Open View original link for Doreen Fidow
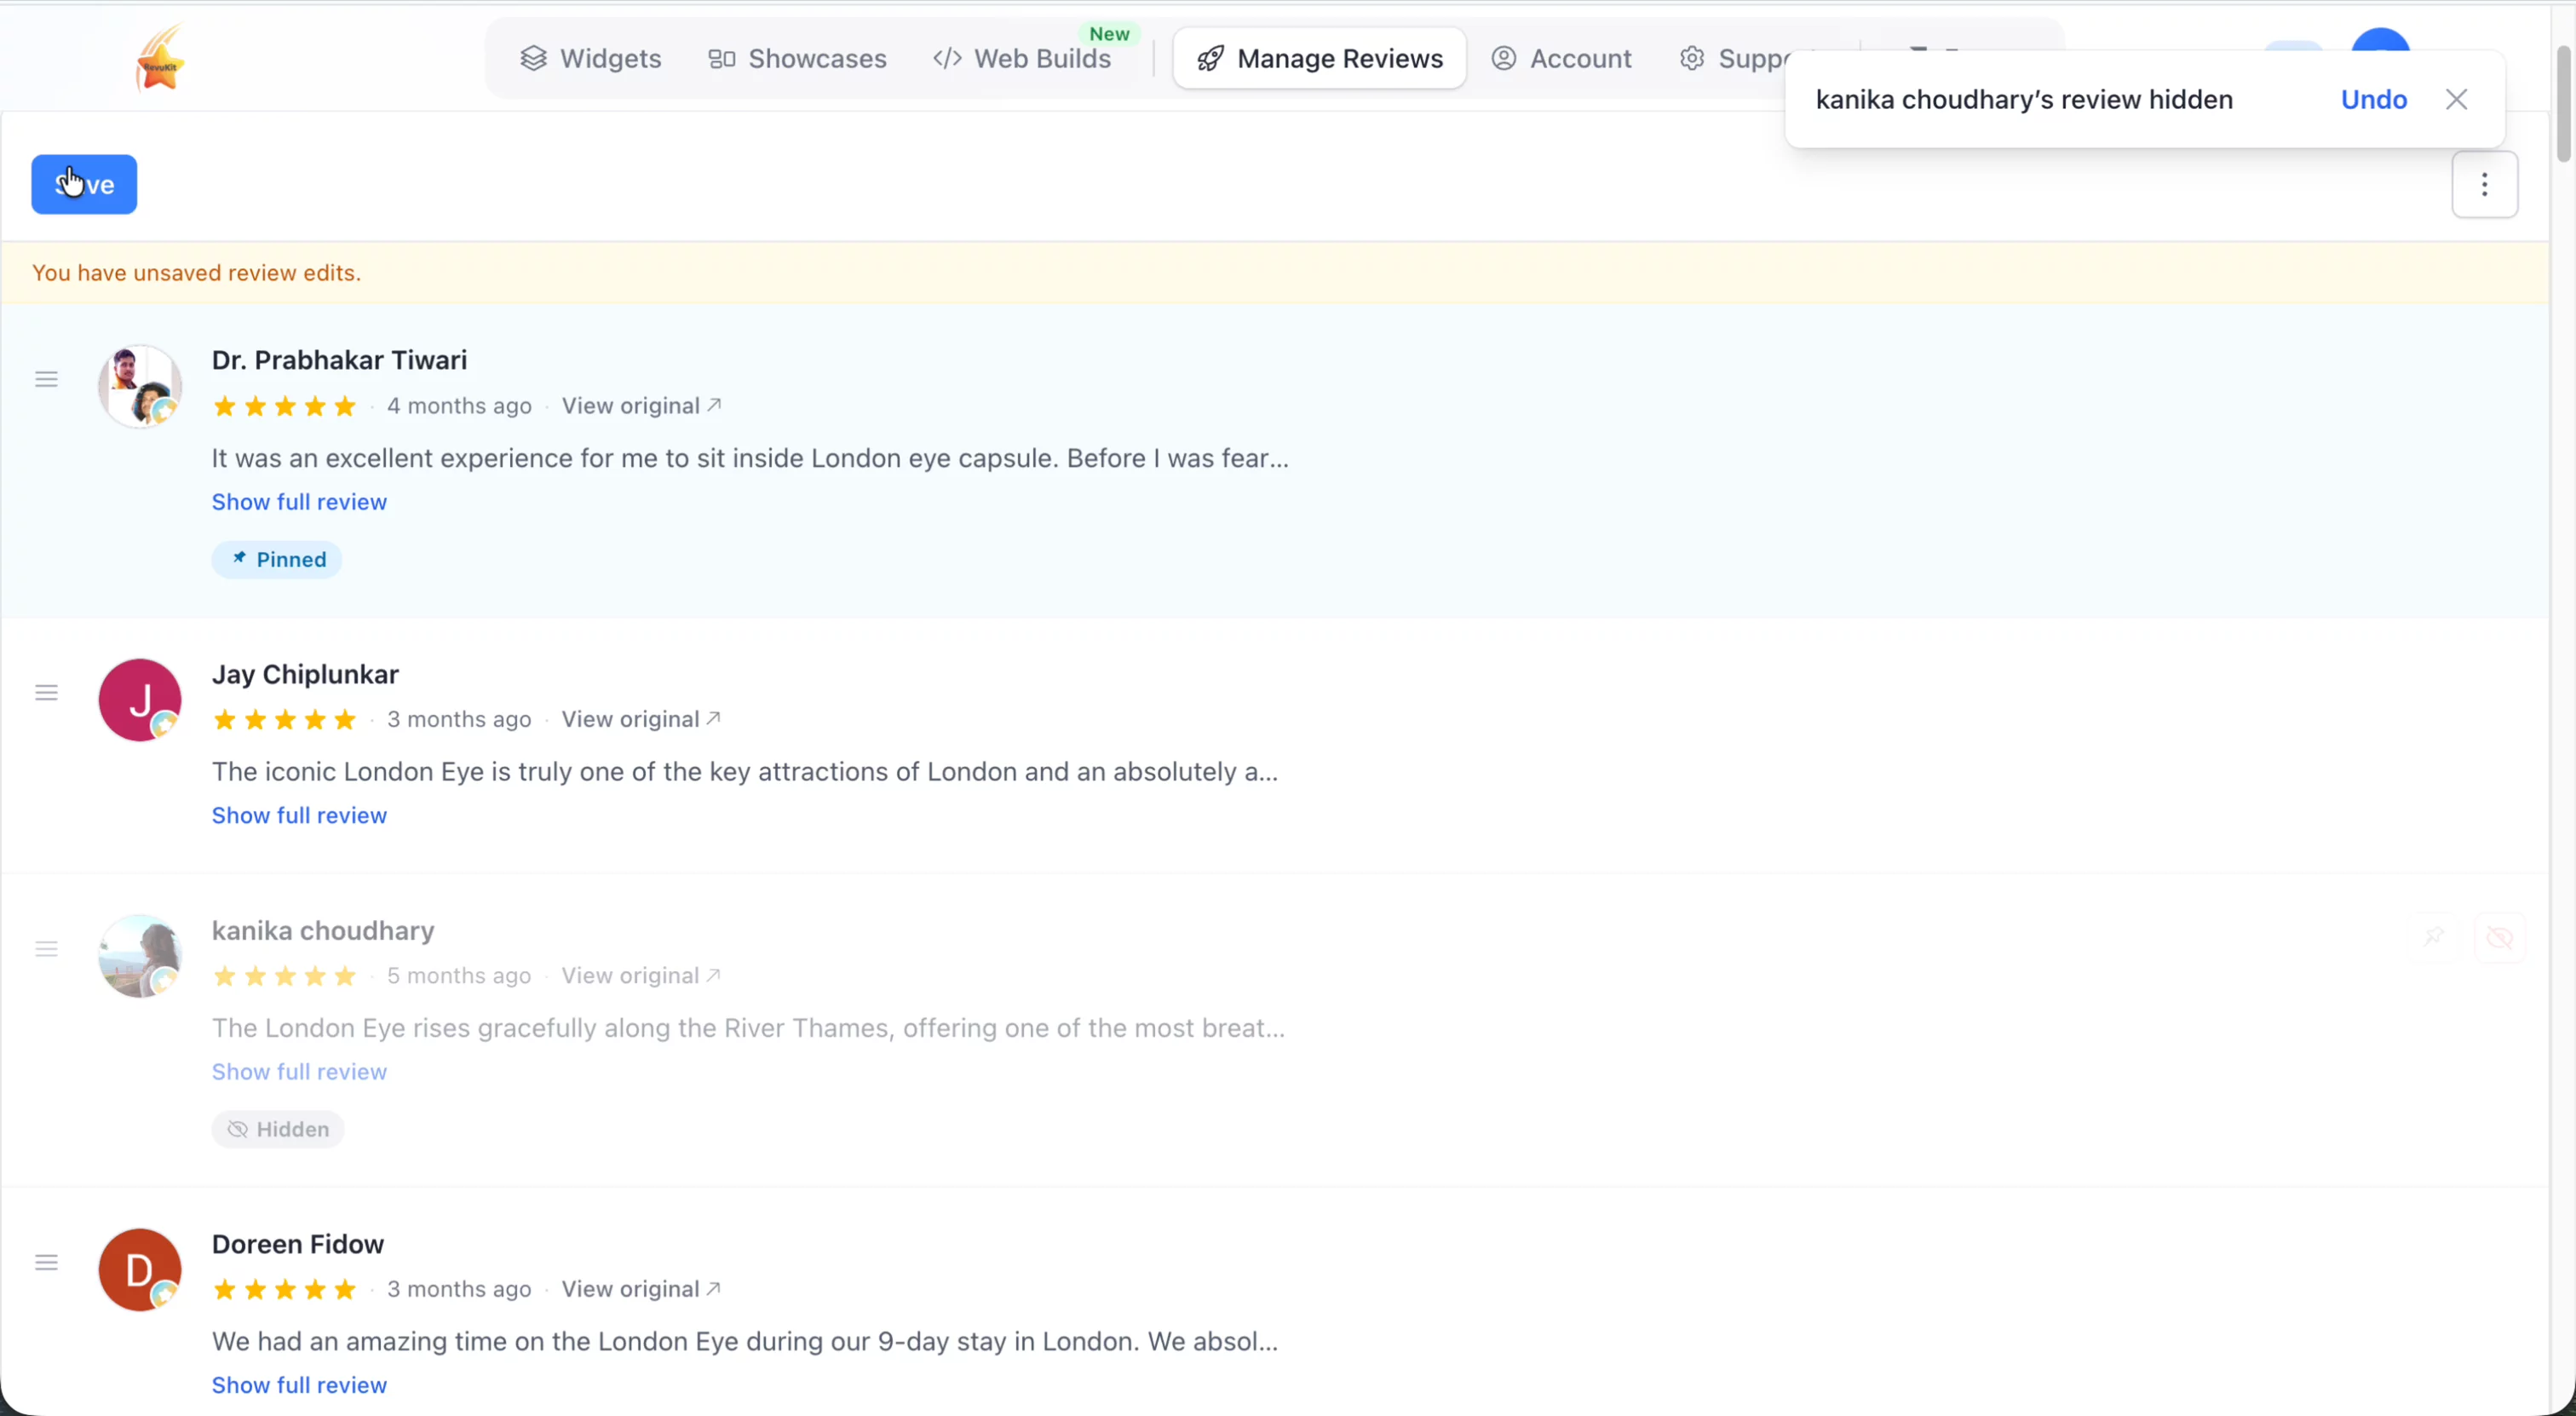The height and width of the screenshot is (1416, 2576). pos(641,1289)
